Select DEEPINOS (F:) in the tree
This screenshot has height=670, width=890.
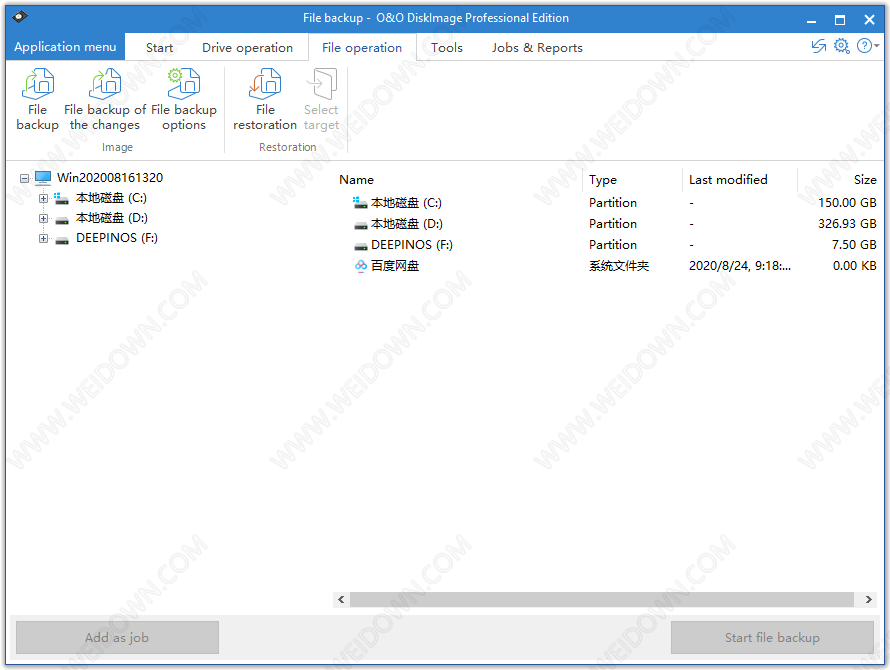[x=117, y=238]
